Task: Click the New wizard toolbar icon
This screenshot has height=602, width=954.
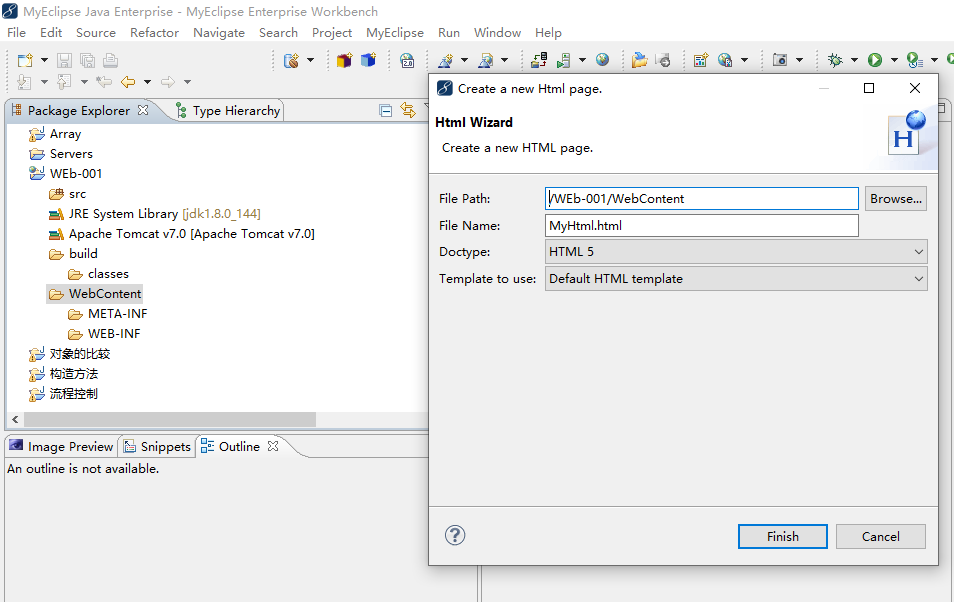Action: [25, 60]
